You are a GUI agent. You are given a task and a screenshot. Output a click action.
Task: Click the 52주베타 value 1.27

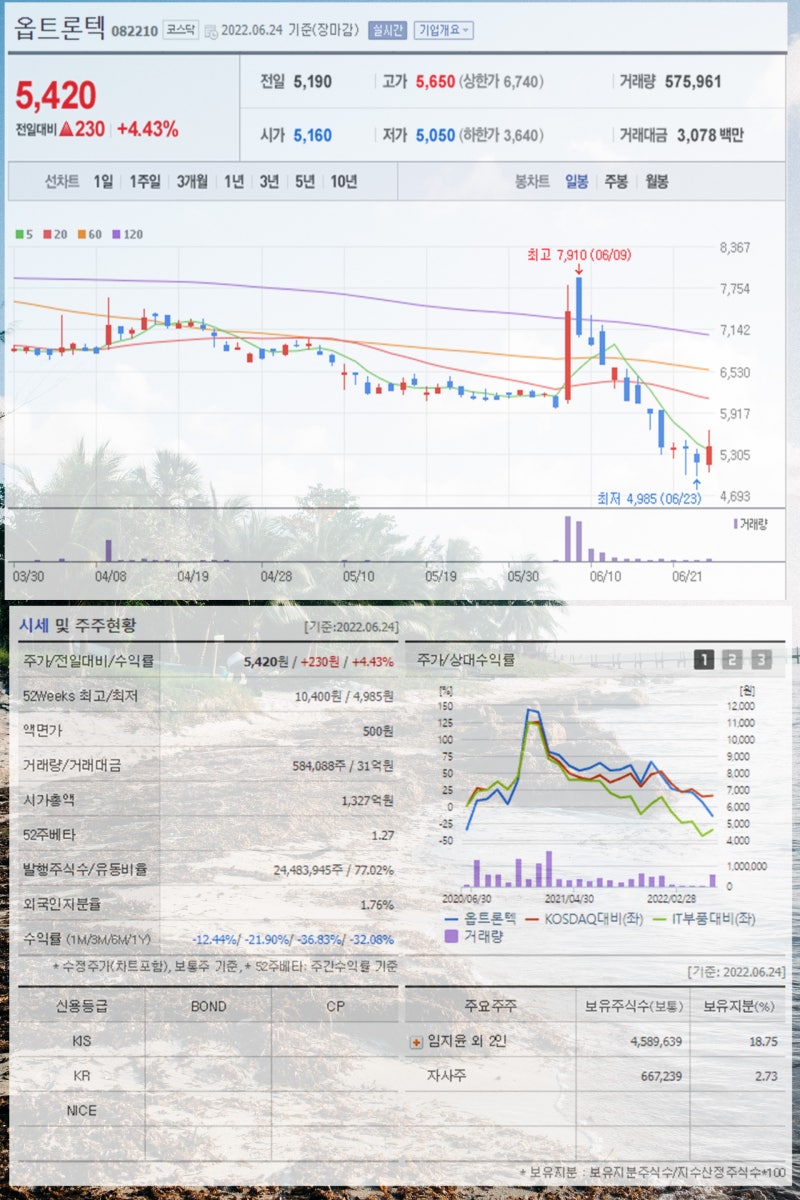tap(383, 835)
